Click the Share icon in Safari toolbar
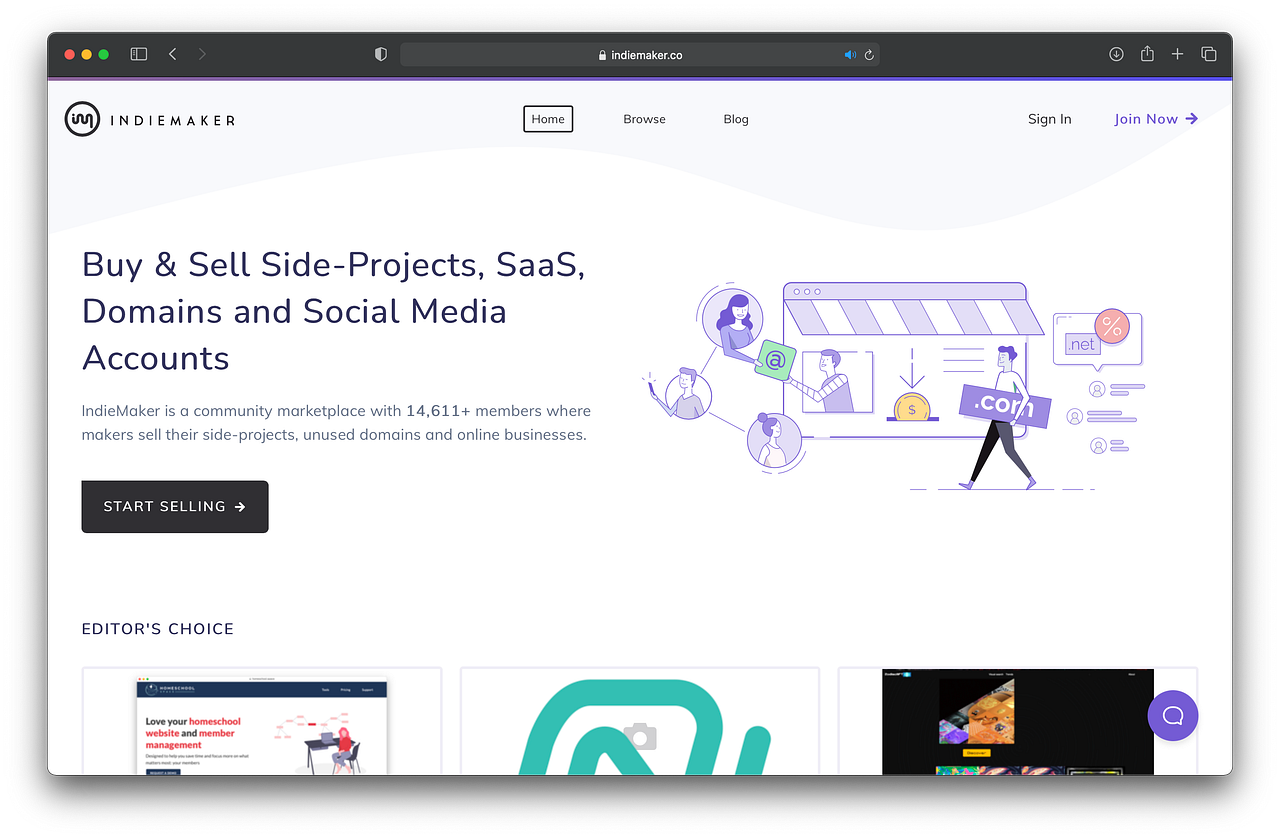The height and width of the screenshot is (838, 1280). coord(1146,54)
